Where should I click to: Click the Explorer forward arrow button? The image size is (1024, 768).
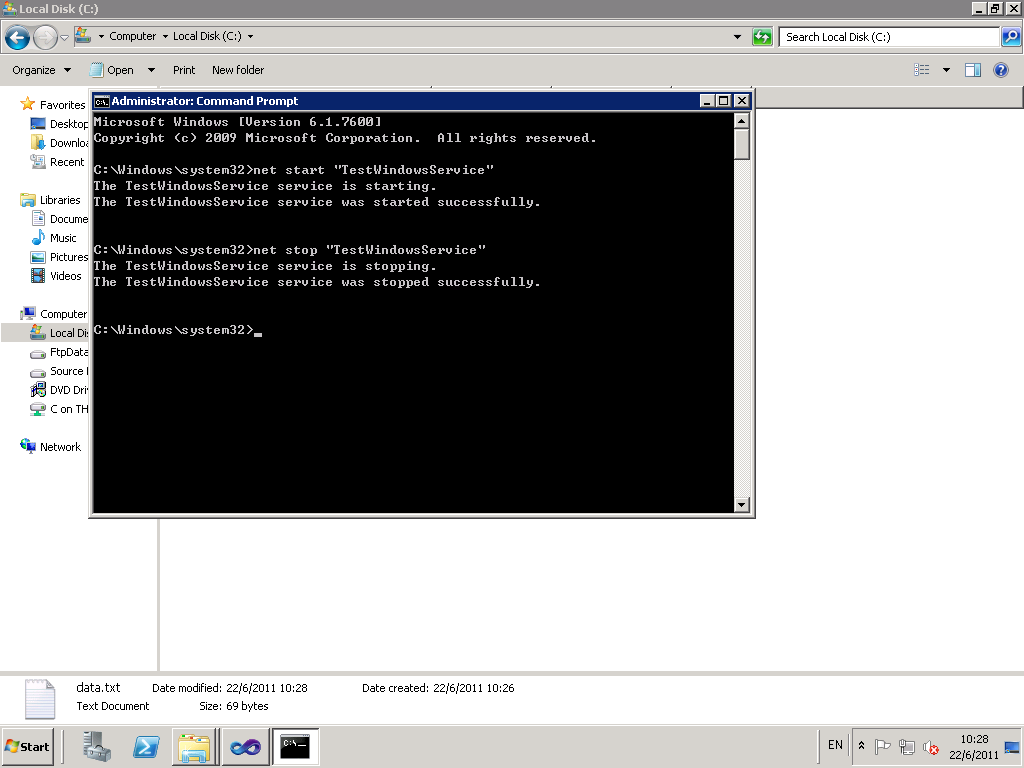(x=45, y=37)
